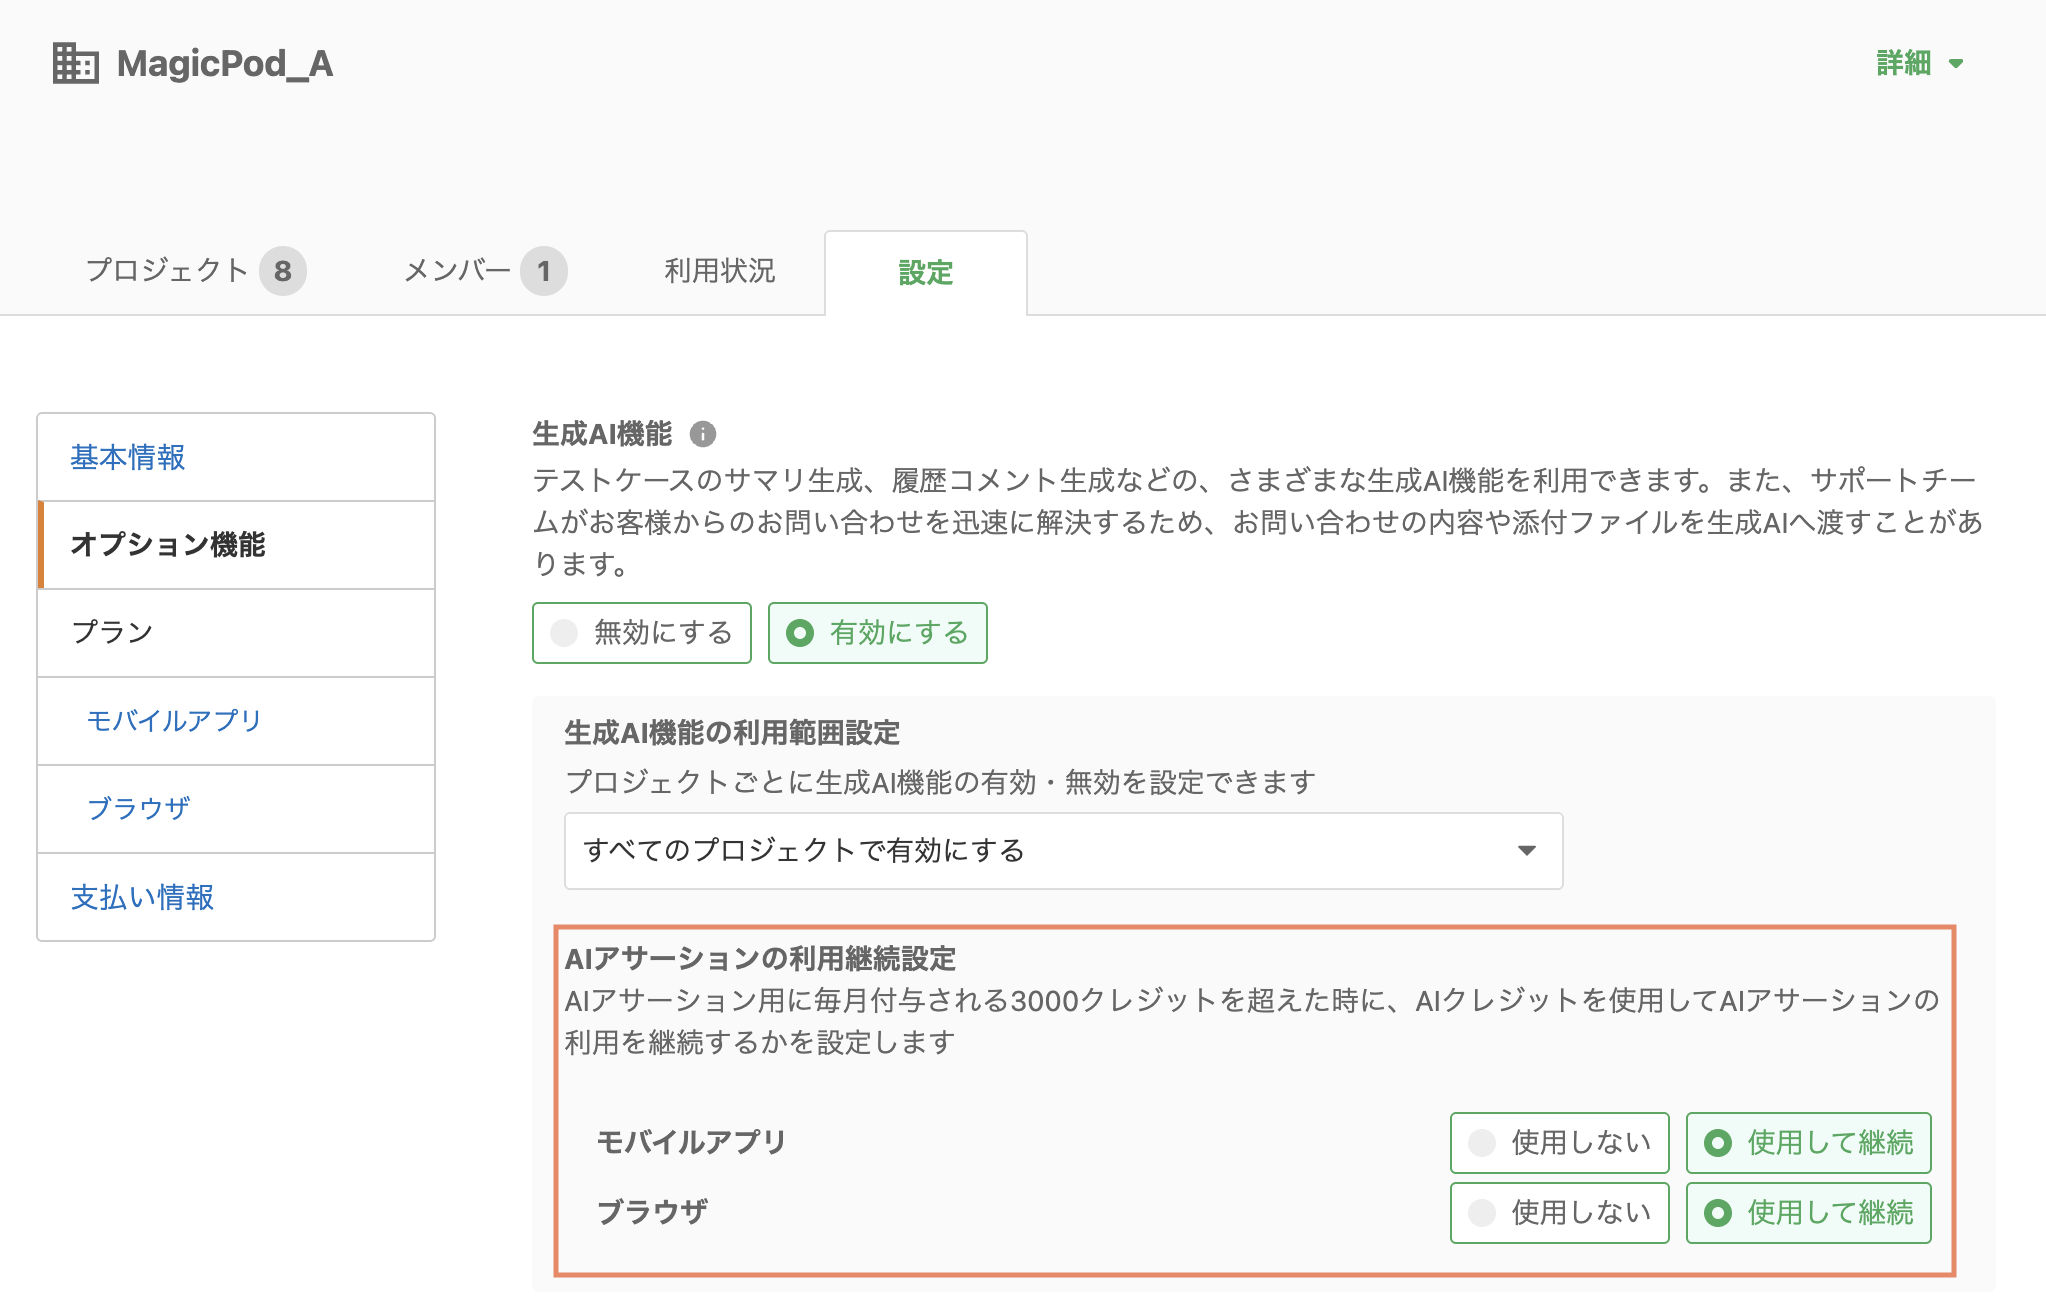Choose 使用して継続 for ブラウザ
2046x1312 pixels.
1809,1213
